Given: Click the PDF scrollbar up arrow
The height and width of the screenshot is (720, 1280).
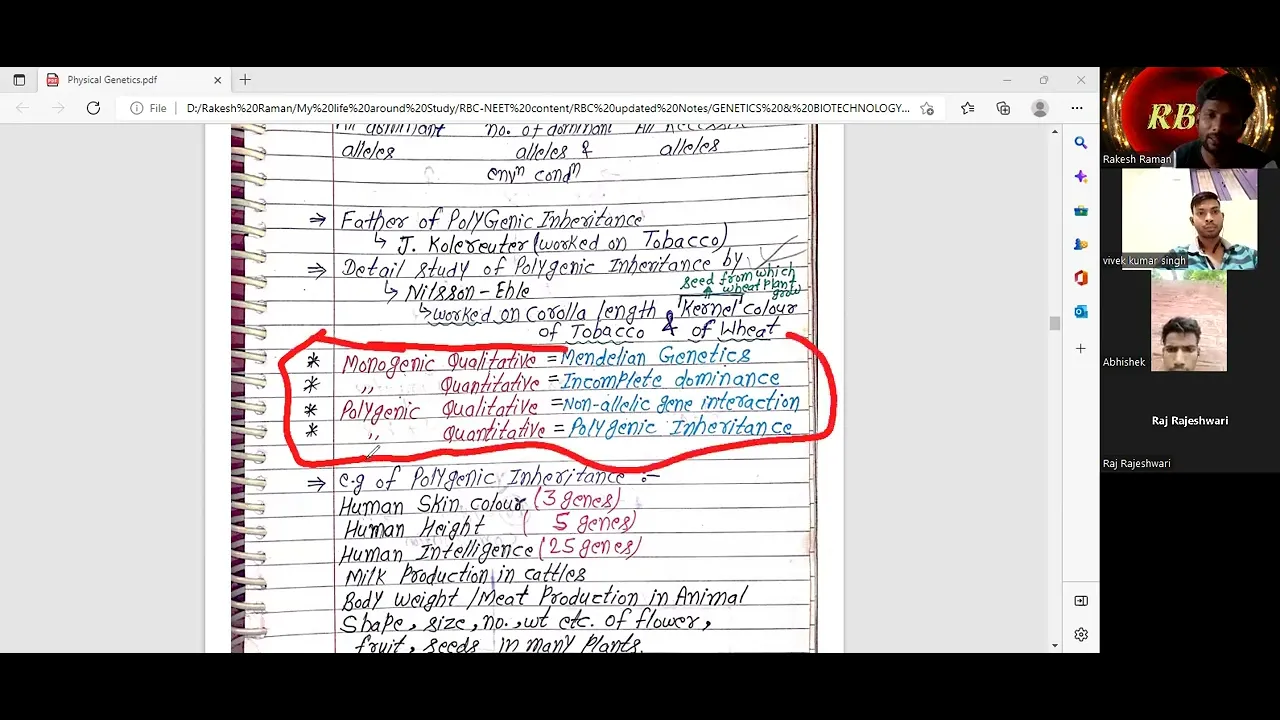Looking at the screenshot, I should tap(1054, 132).
